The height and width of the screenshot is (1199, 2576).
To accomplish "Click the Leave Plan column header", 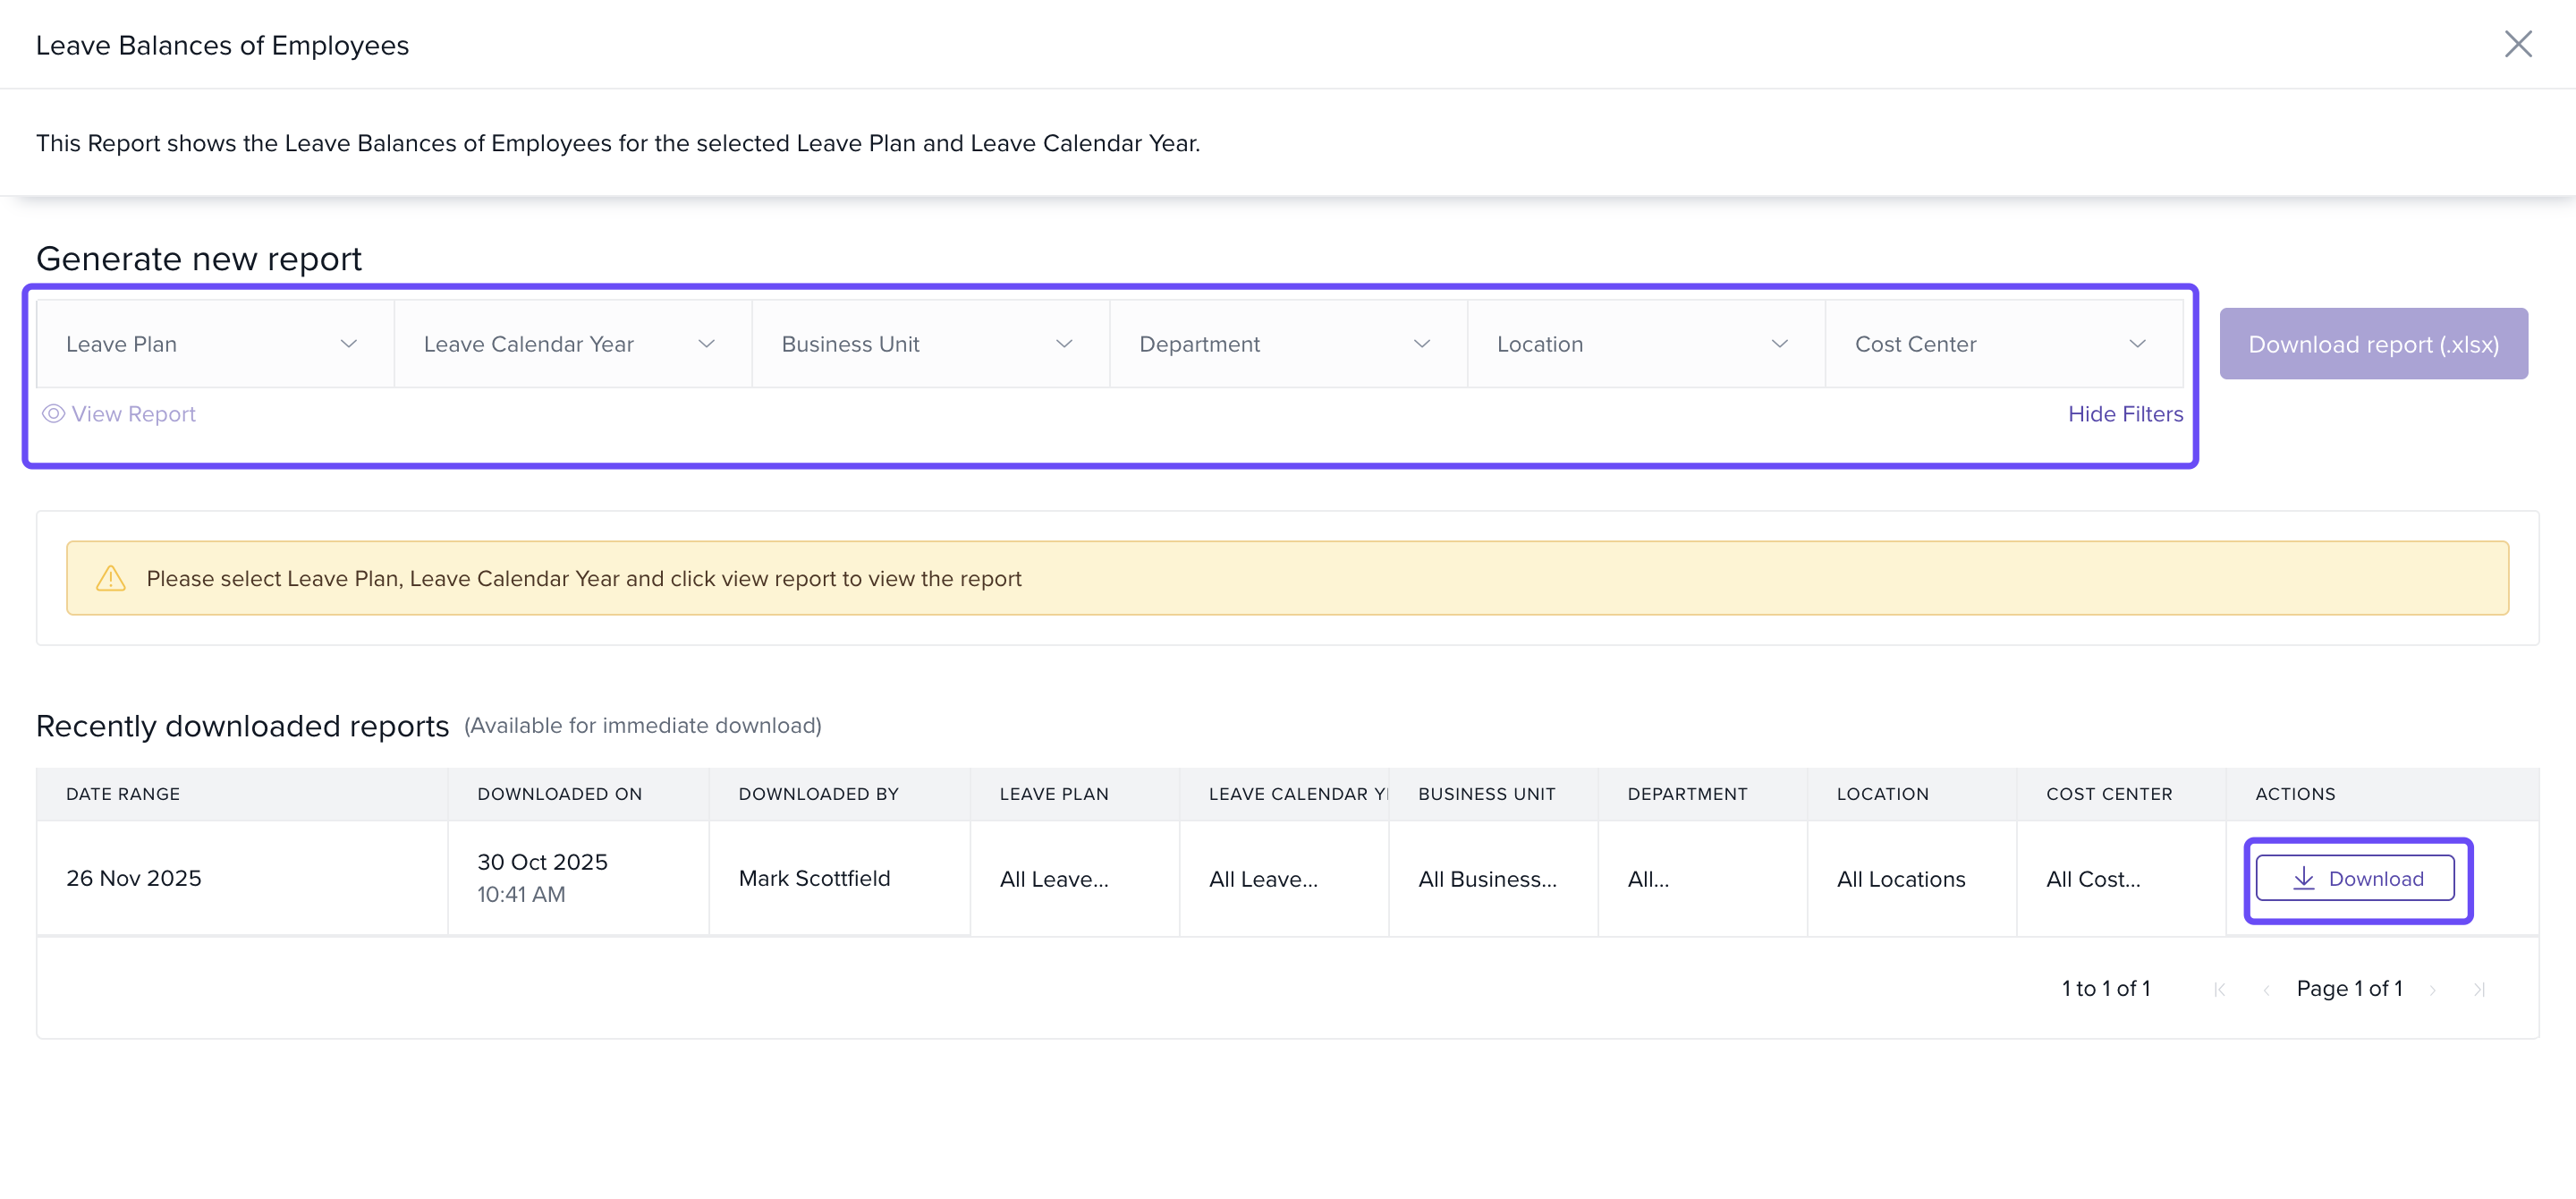I will [1053, 794].
